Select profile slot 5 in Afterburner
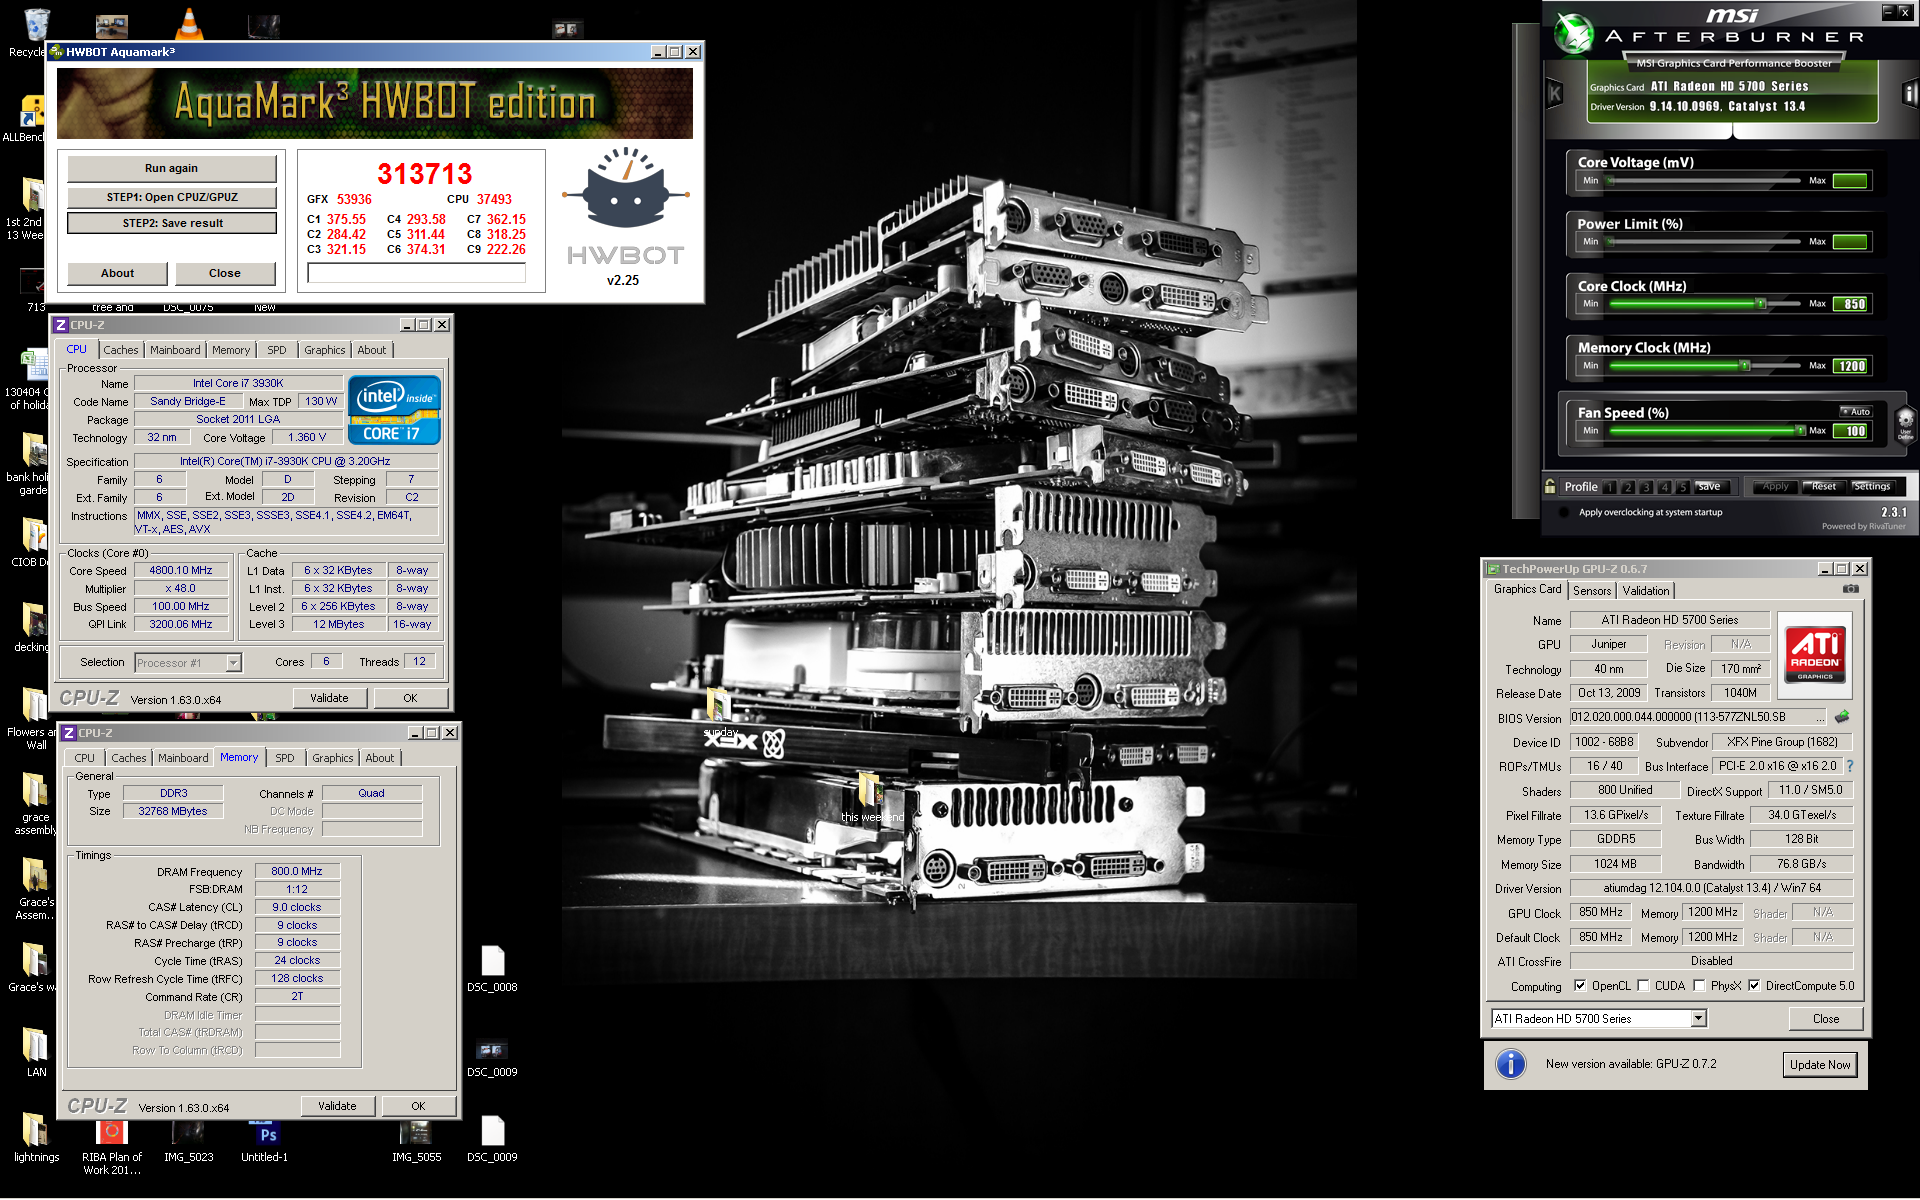Screen dimensions: 1920x1200 (1683, 487)
